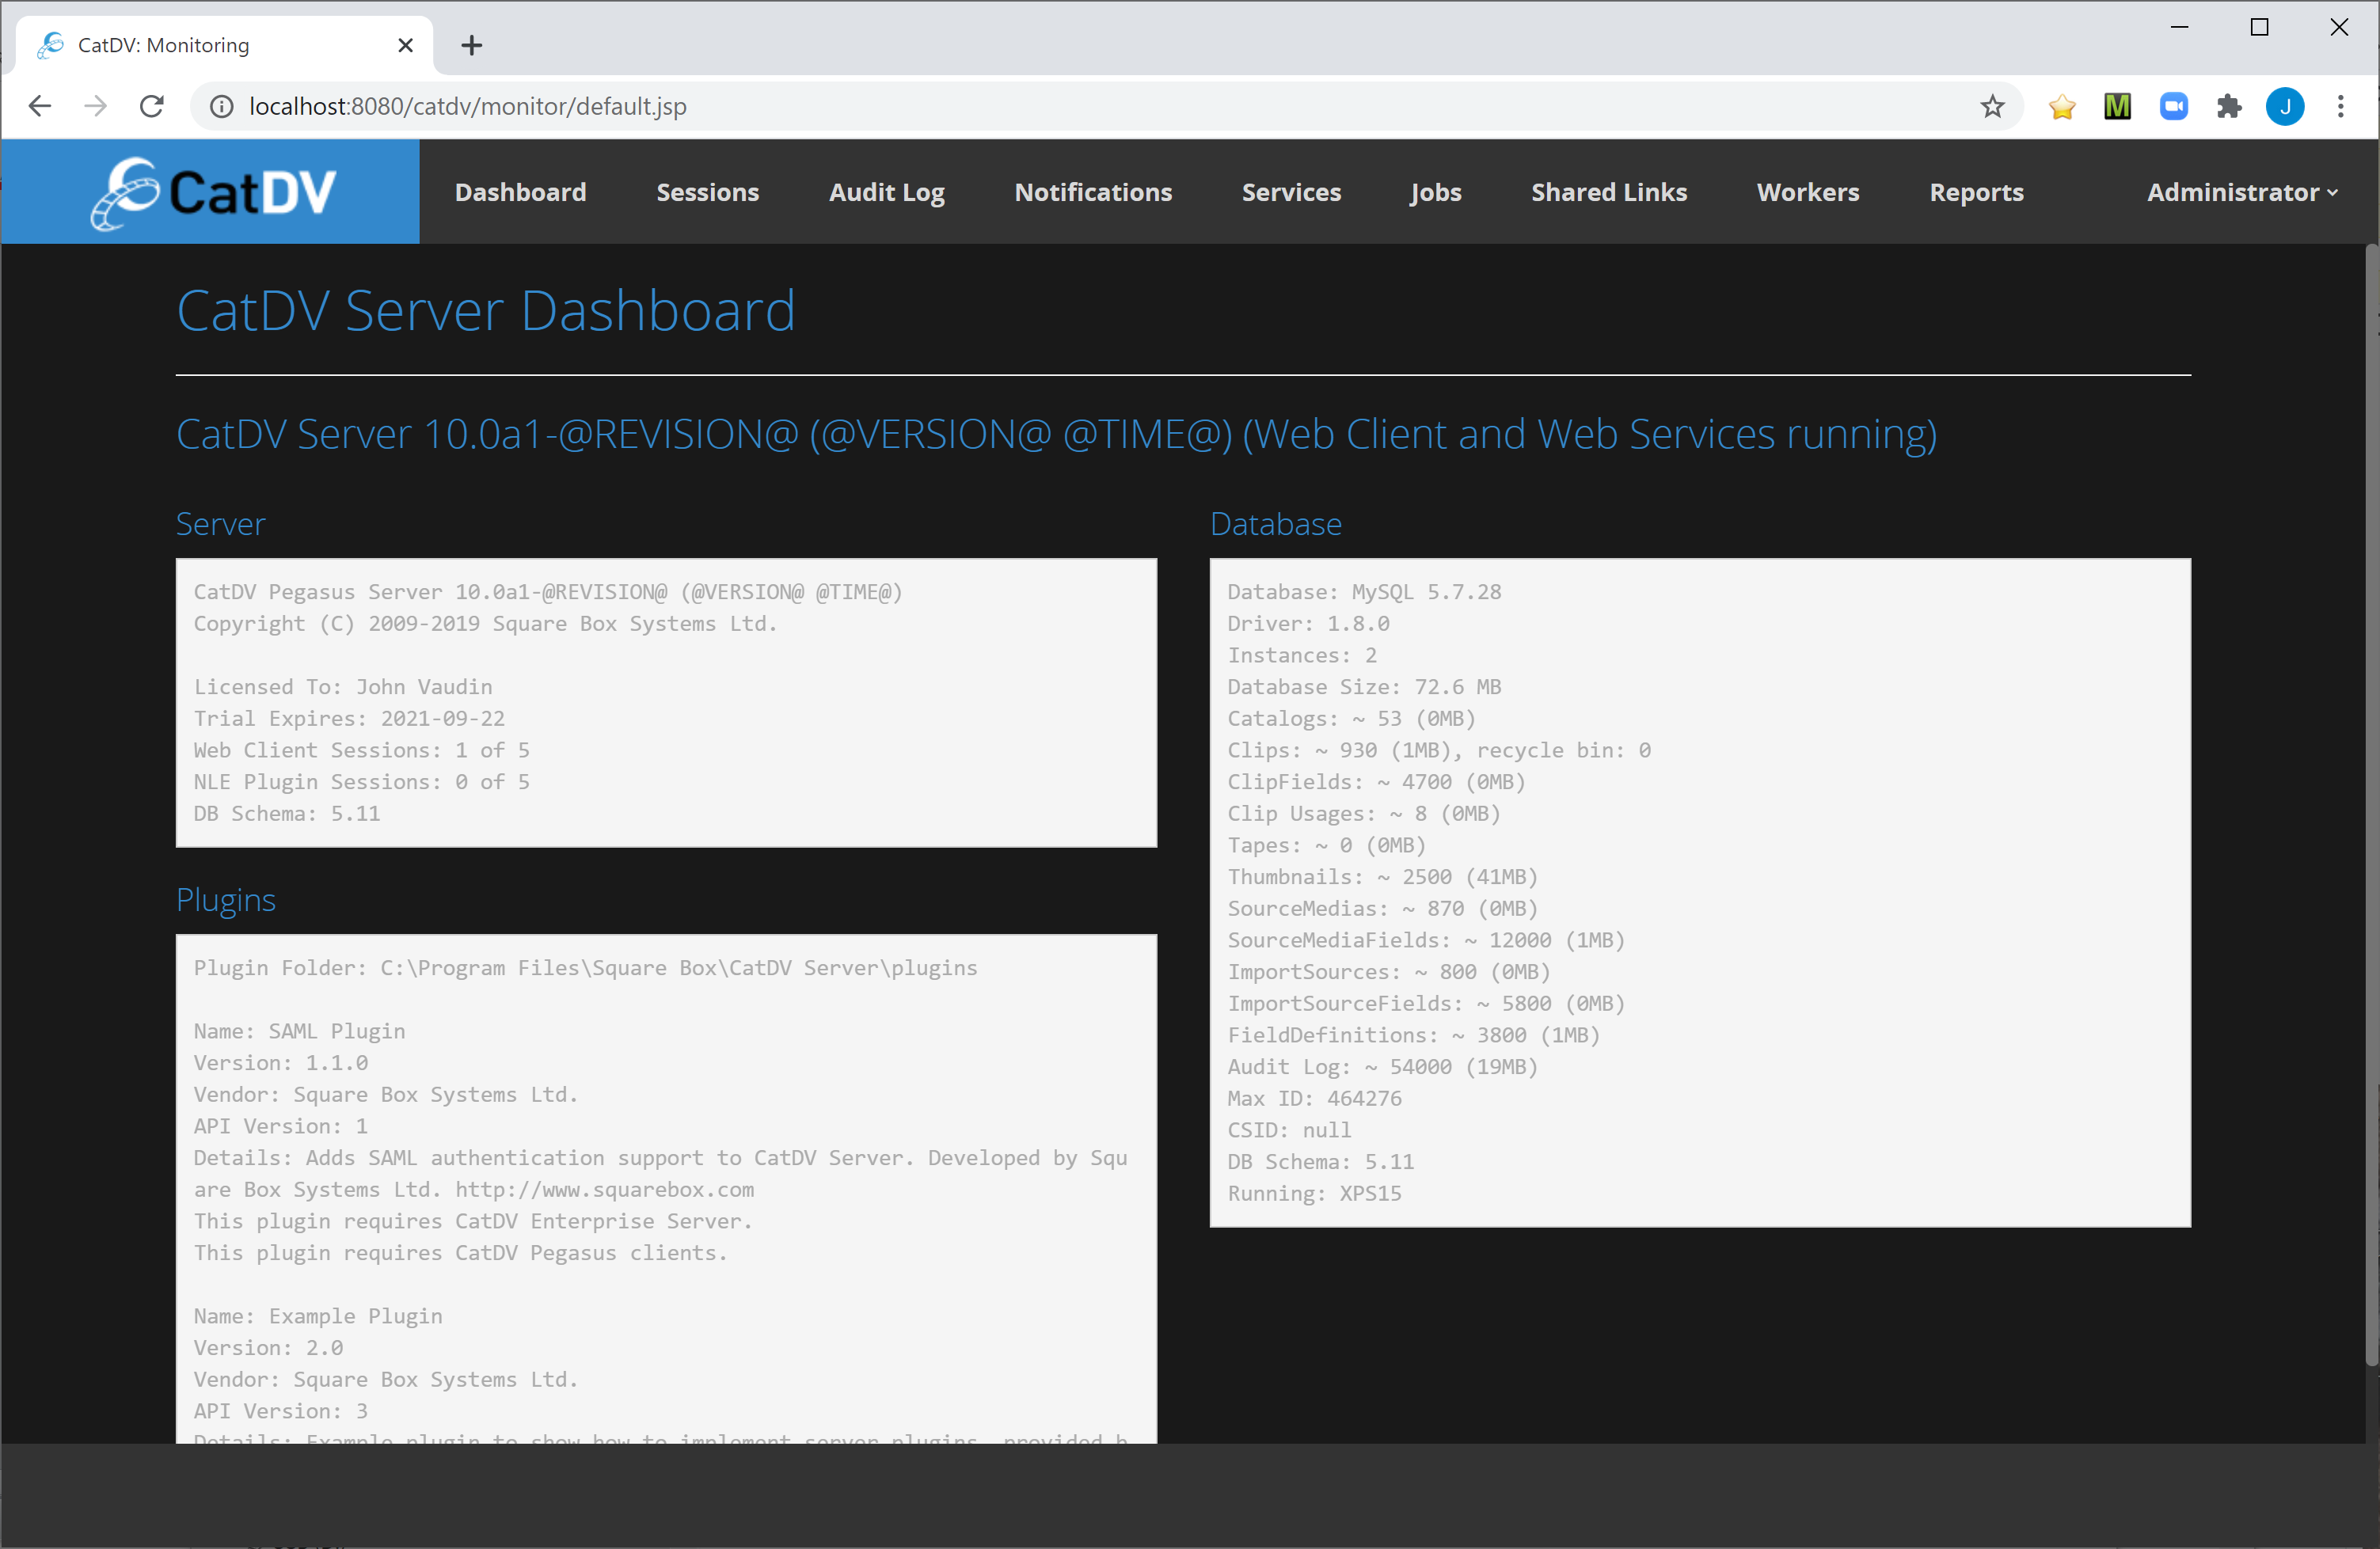The height and width of the screenshot is (1549, 2380).
Task: Open the Sessions nav item
Action: point(707,192)
